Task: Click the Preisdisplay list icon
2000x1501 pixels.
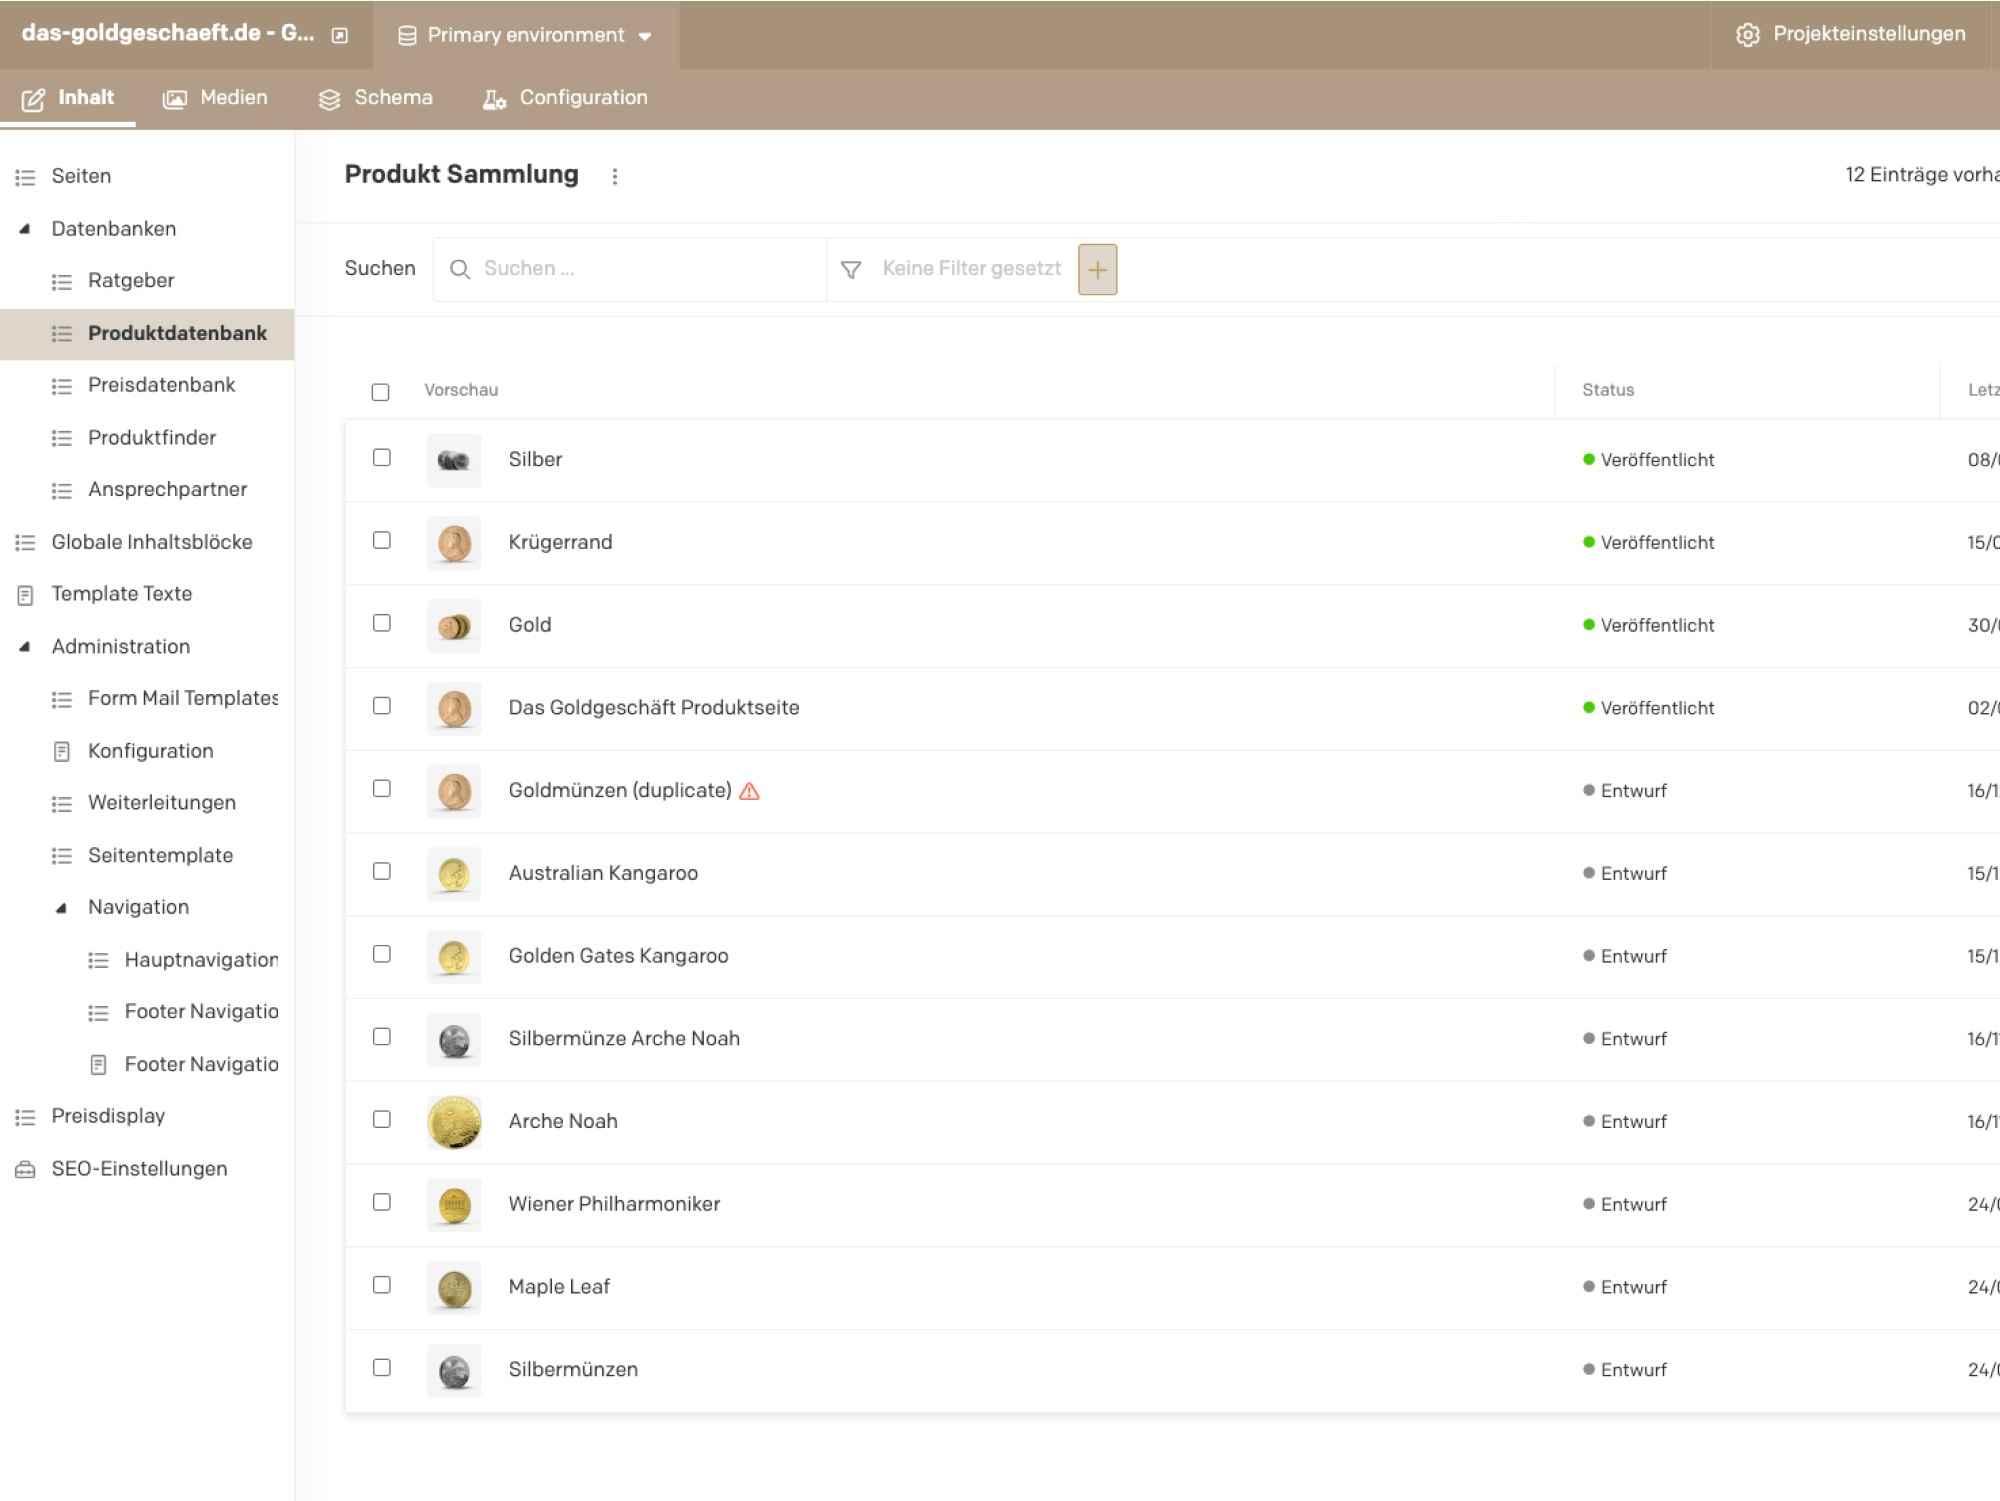Action: coord(25,1117)
